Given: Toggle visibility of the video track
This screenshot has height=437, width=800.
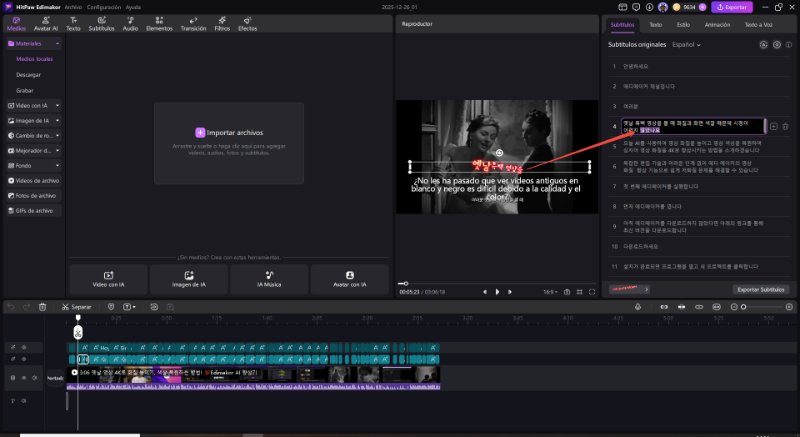Looking at the screenshot, I should point(23,378).
